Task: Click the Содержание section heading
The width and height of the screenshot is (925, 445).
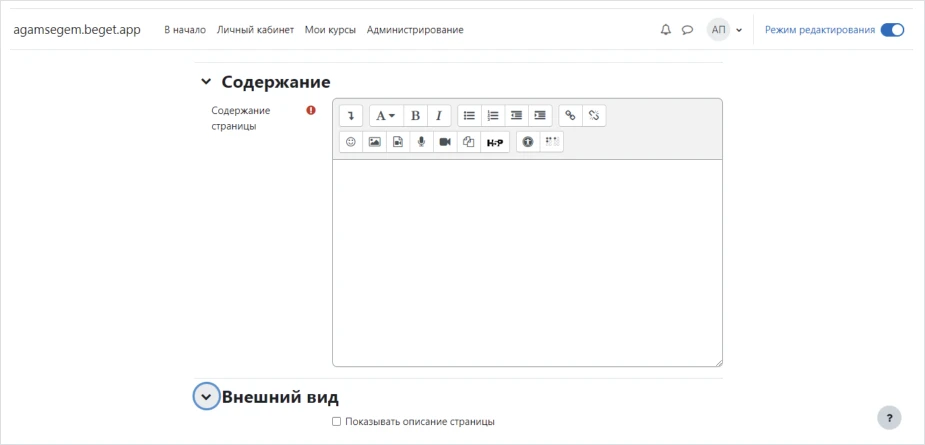Action: [275, 82]
